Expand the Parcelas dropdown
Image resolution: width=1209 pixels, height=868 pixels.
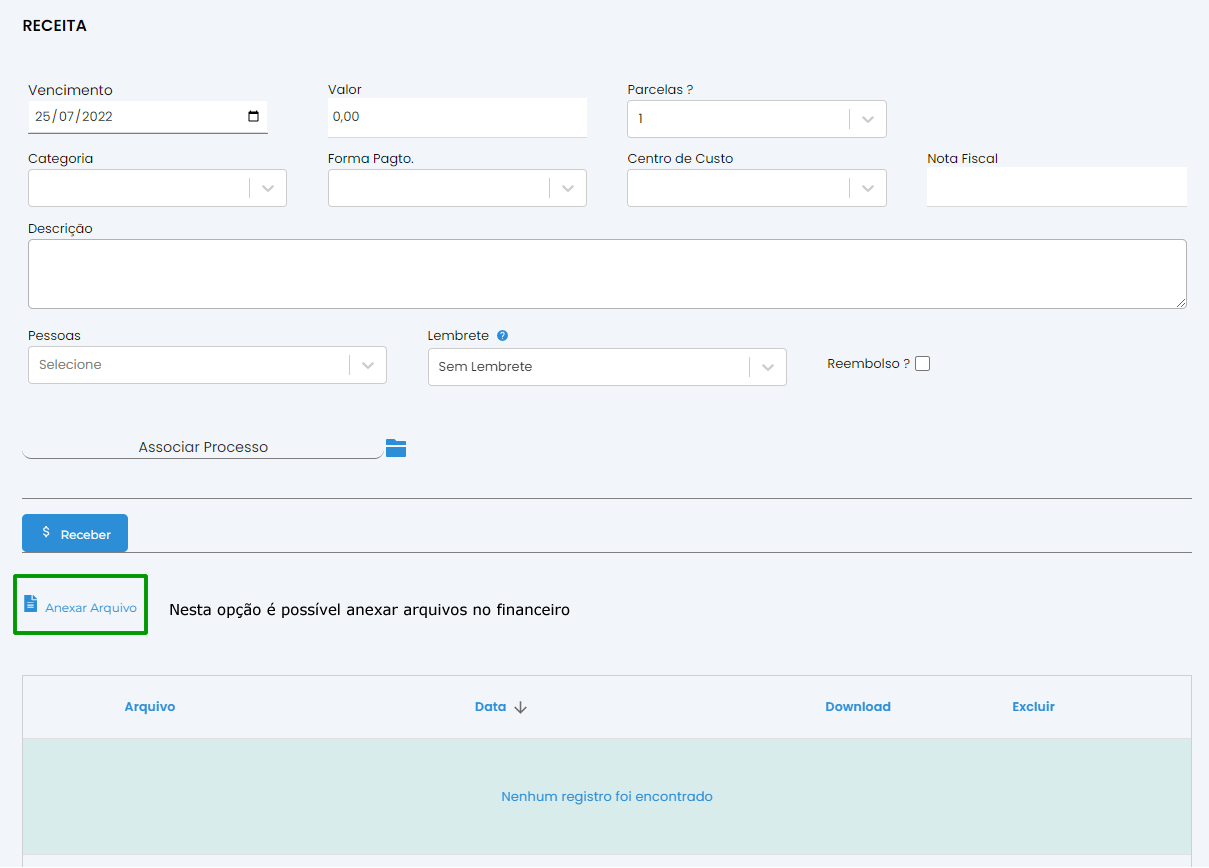click(x=867, y=119)
